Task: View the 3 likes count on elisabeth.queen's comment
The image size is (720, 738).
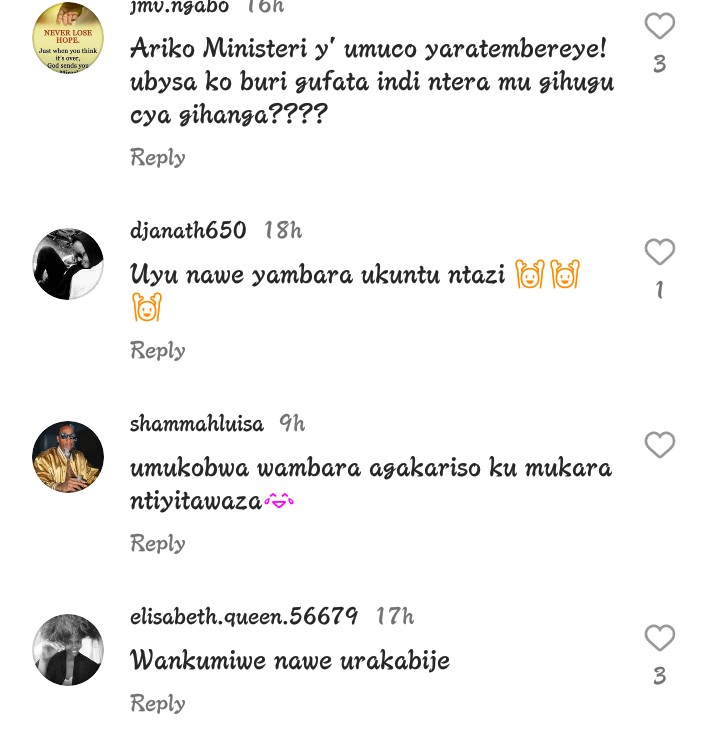Action: pyautogui.click(x=659, y=676)
